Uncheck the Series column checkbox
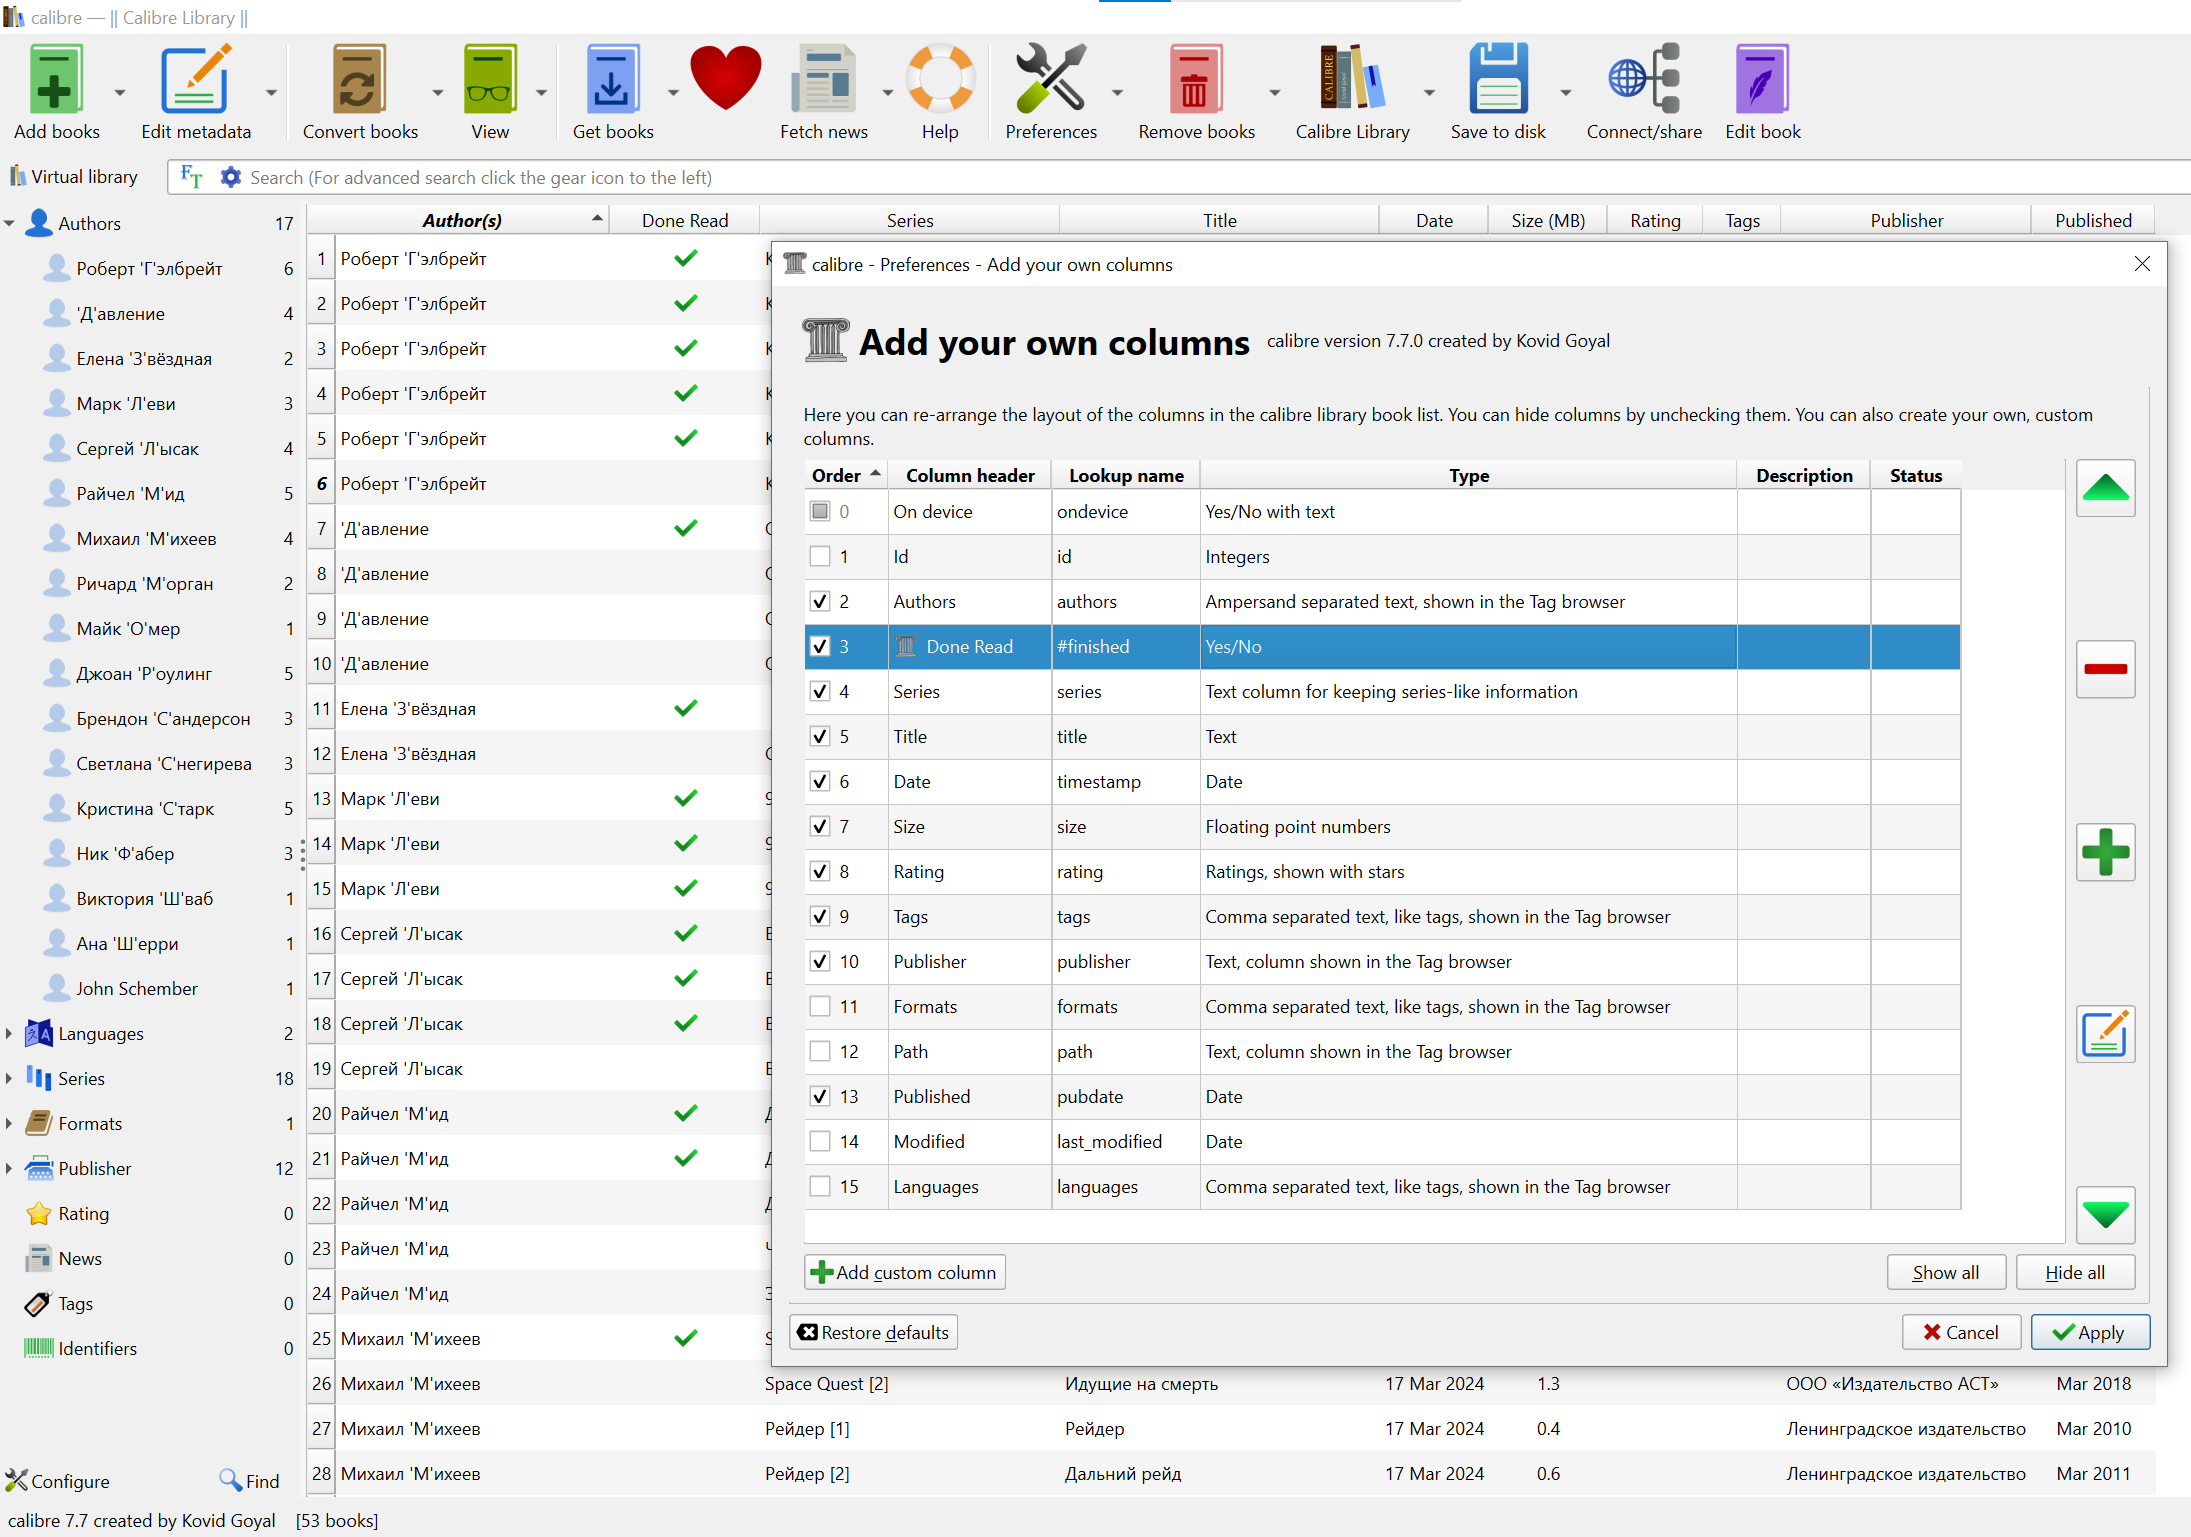The image size is (2191, 1537). (x=820, y=691)
